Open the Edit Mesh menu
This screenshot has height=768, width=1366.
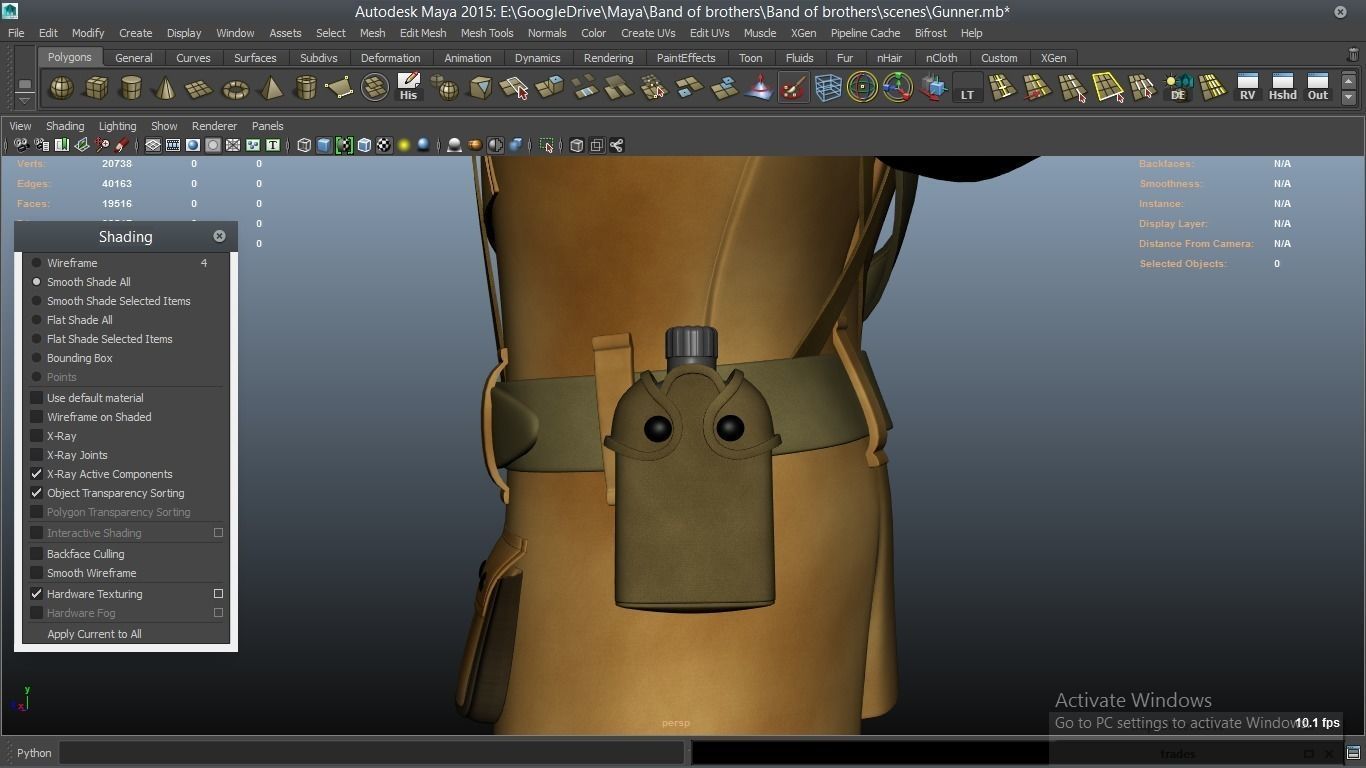click(x=423, y=33)
